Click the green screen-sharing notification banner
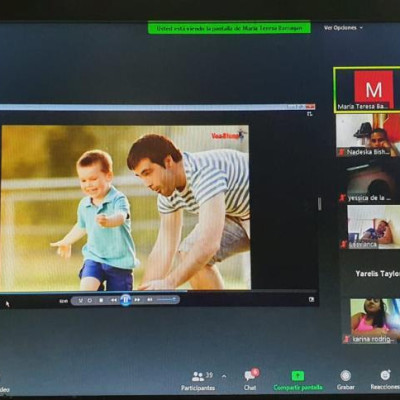The image size is (400, 400). (229, 29)
